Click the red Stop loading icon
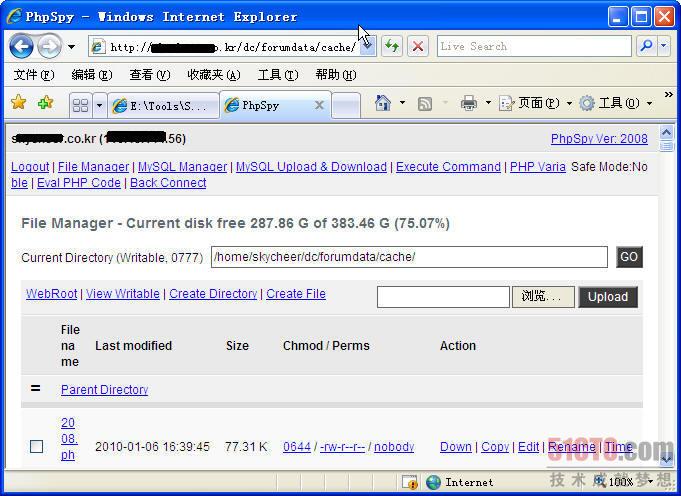 coord(418,46)
